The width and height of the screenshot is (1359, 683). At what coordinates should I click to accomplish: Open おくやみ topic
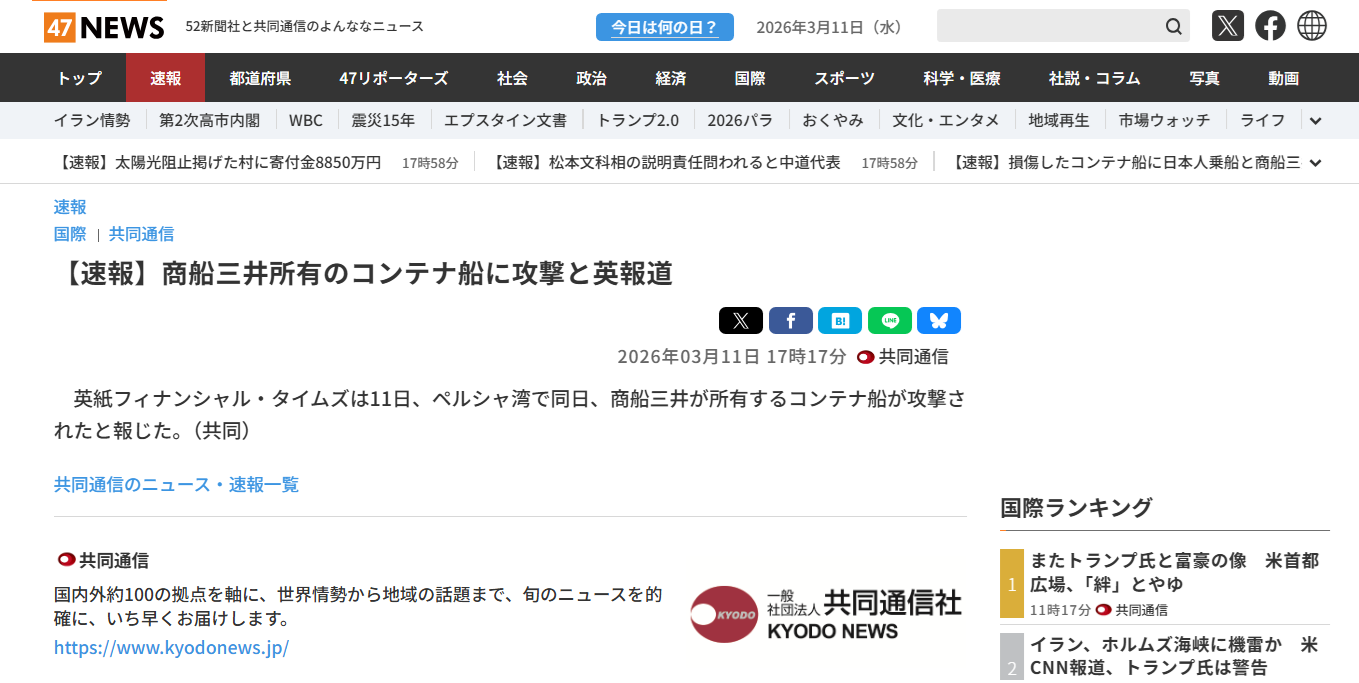(x=833, y=120)
